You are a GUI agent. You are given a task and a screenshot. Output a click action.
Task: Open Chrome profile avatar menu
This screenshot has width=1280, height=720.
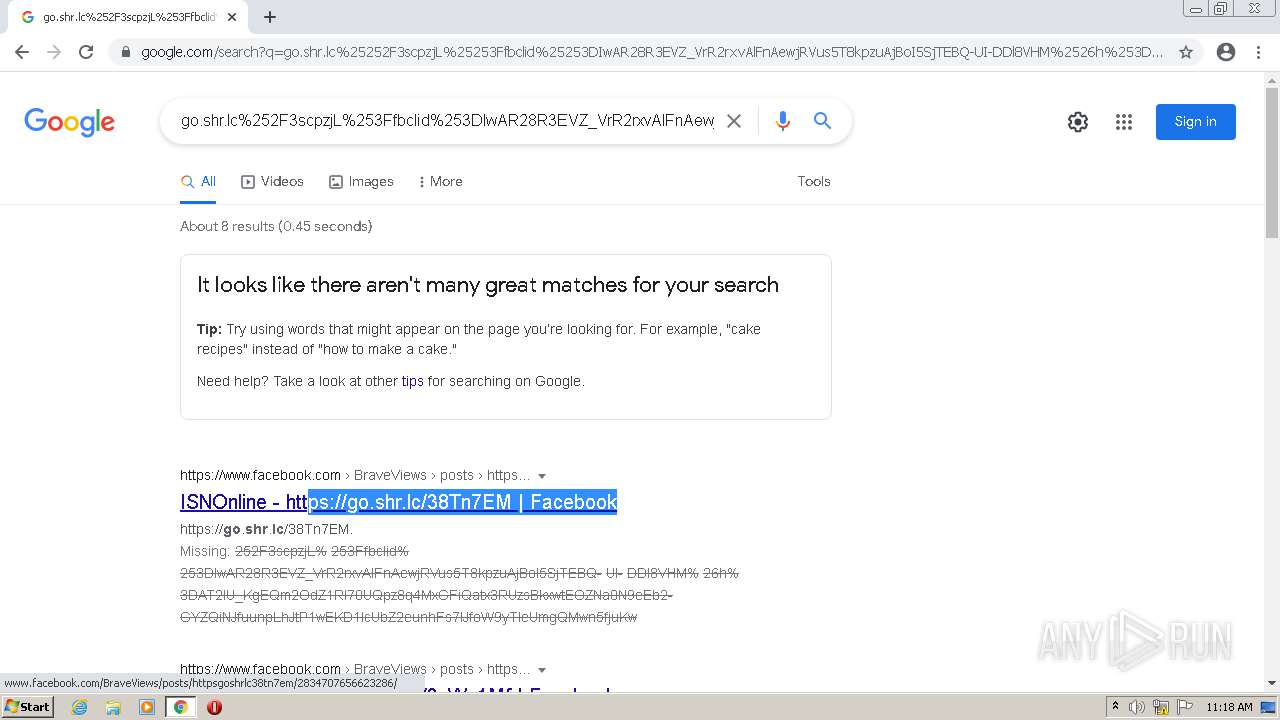1226,52
